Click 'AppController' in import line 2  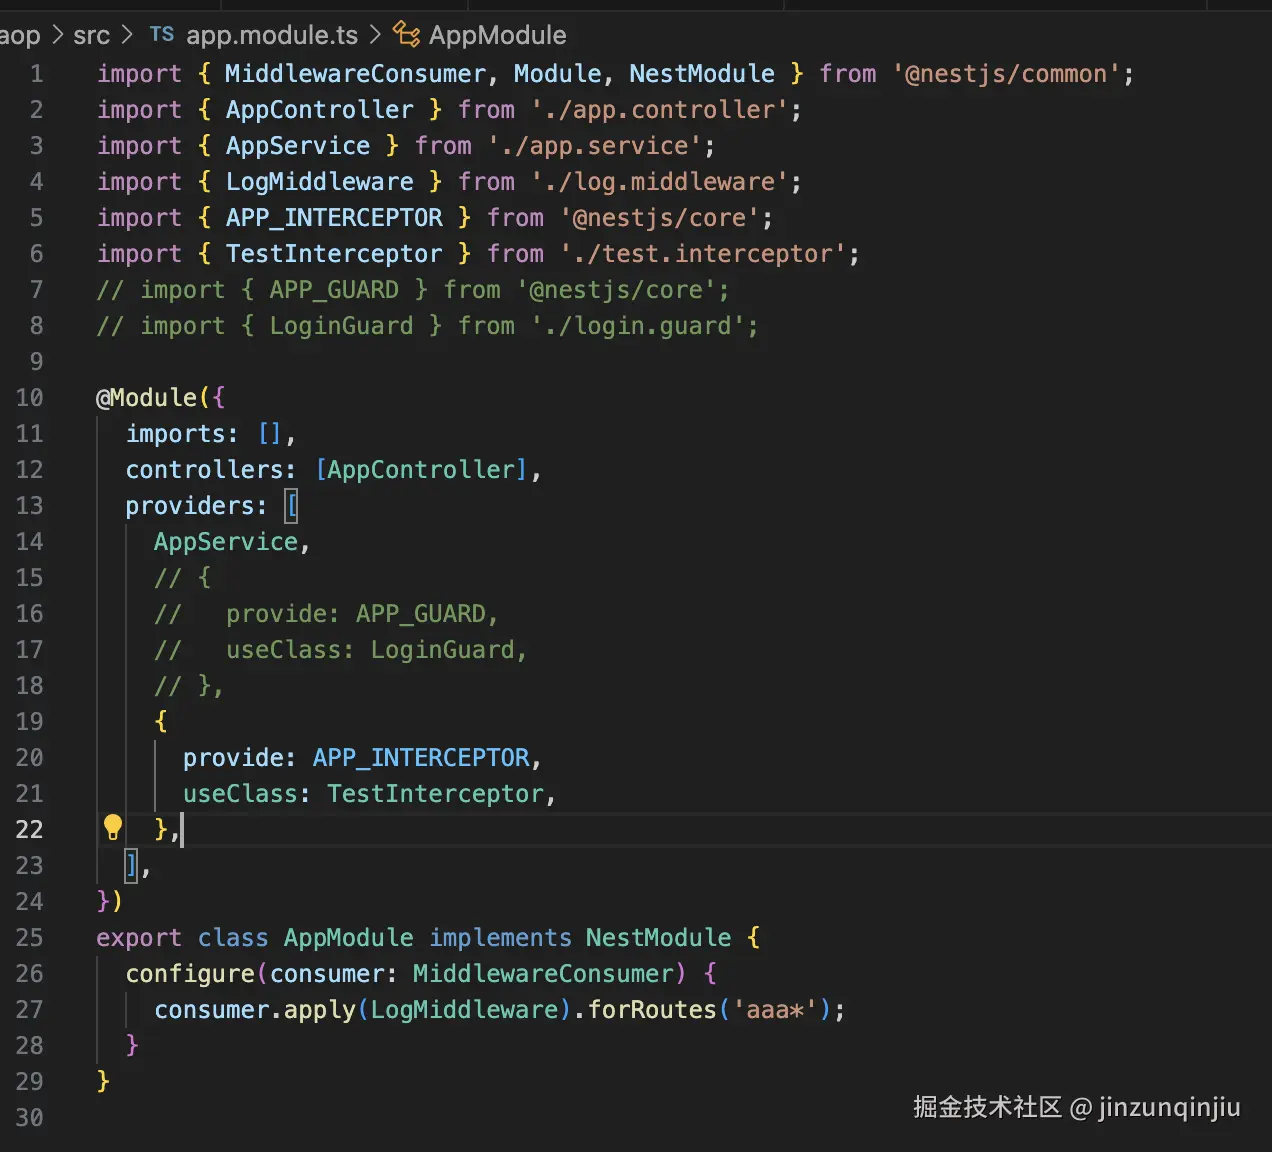point(319,109)
